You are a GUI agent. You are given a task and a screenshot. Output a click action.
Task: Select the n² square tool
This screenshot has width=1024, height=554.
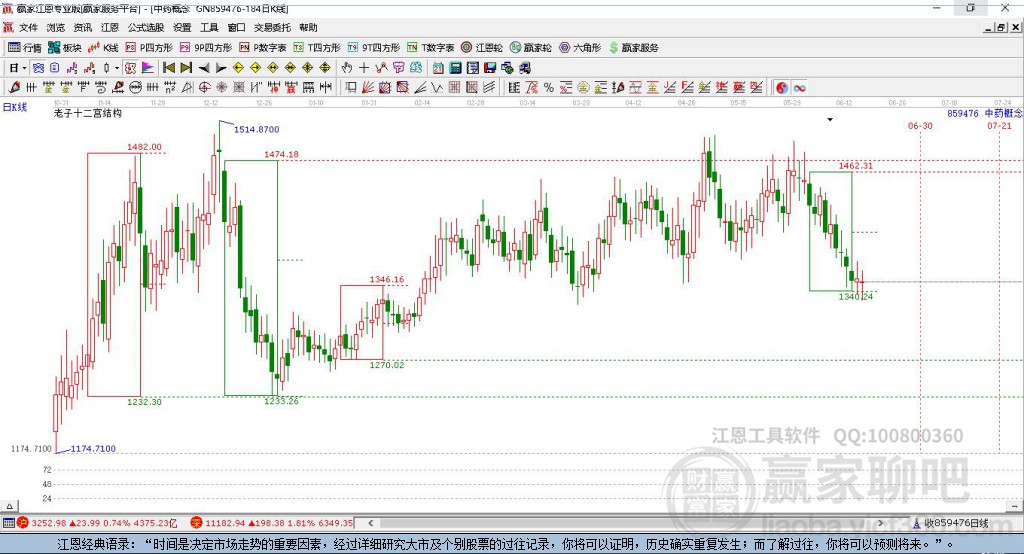click(170, 88)
